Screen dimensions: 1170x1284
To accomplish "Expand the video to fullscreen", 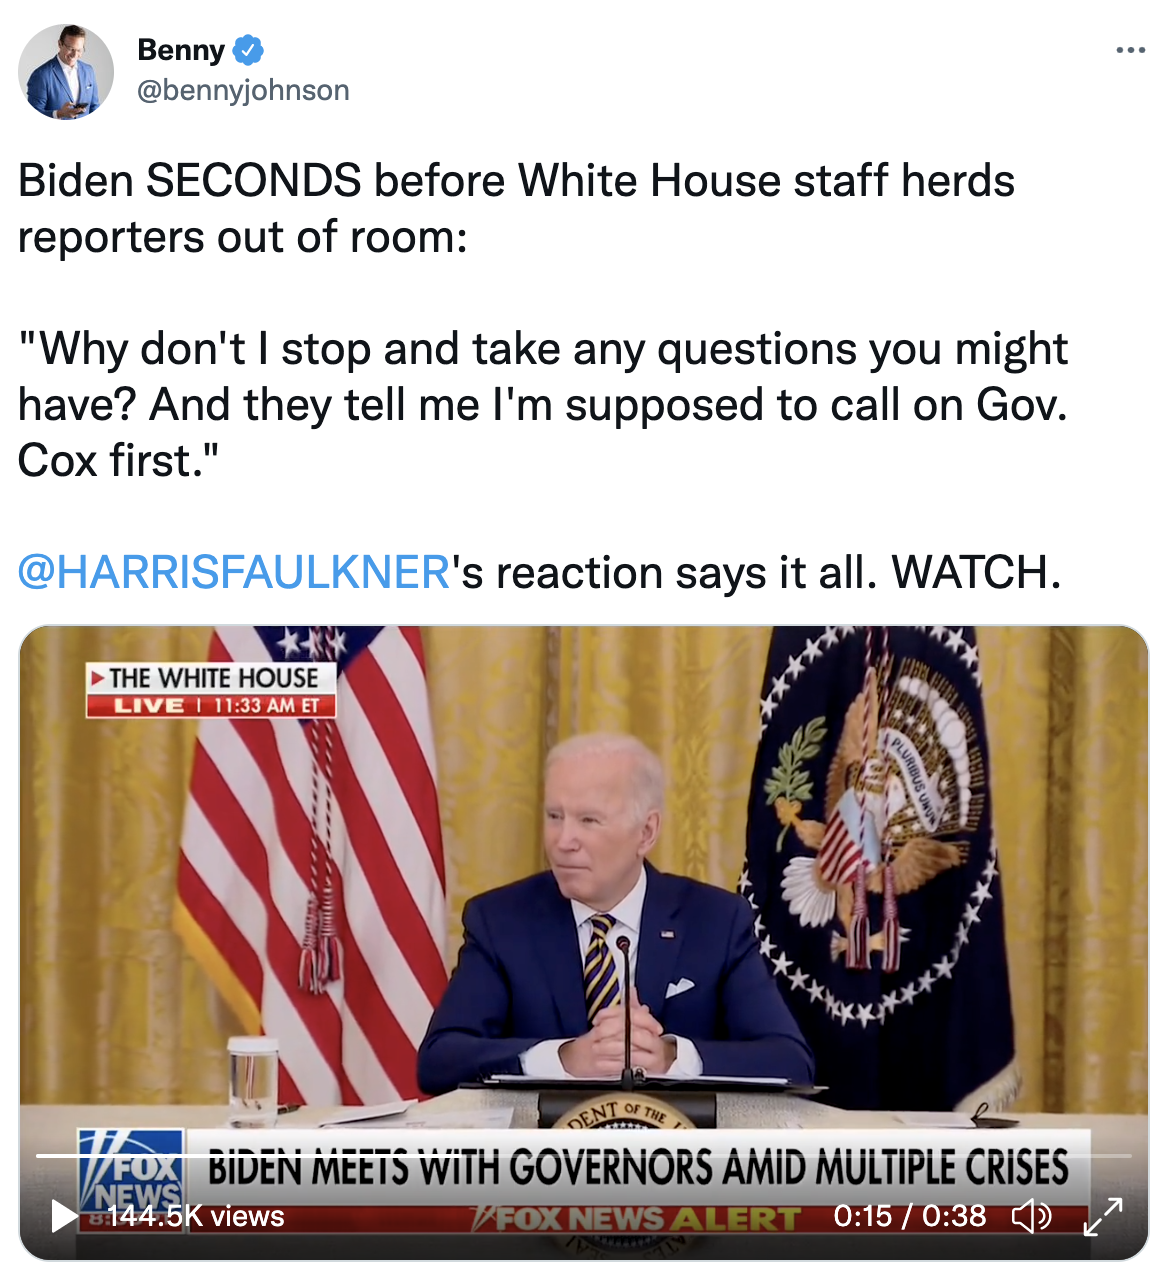I will coord(1103,1216).
